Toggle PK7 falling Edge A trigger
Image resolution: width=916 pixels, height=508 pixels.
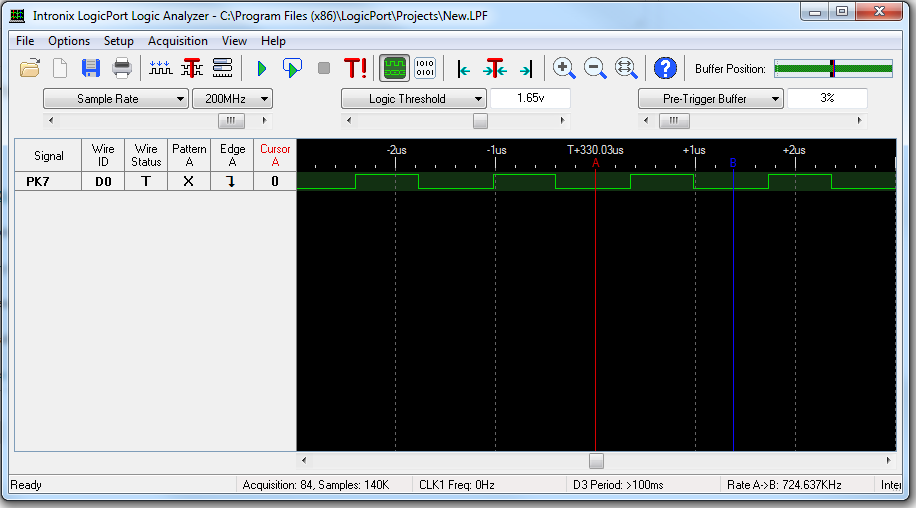[x=233, y=181]
